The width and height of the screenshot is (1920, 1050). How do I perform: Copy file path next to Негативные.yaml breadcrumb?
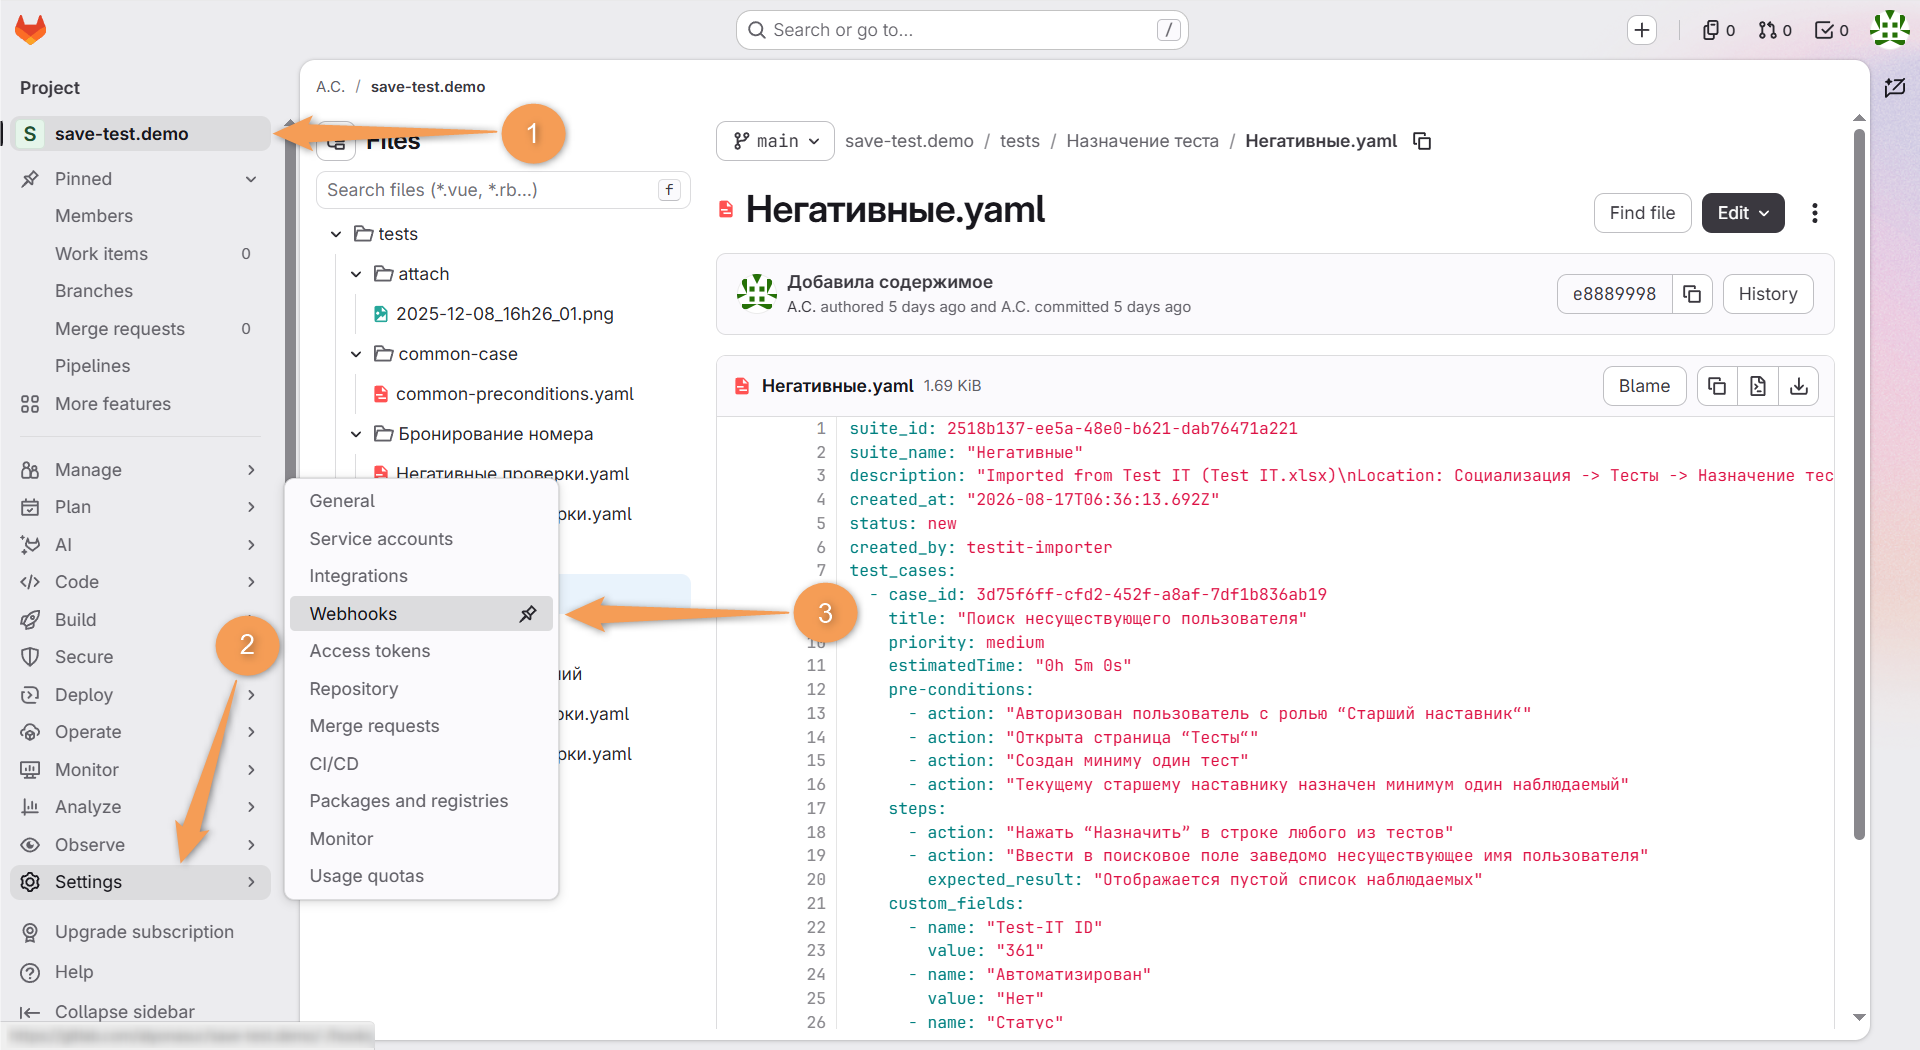point(1422,141)
